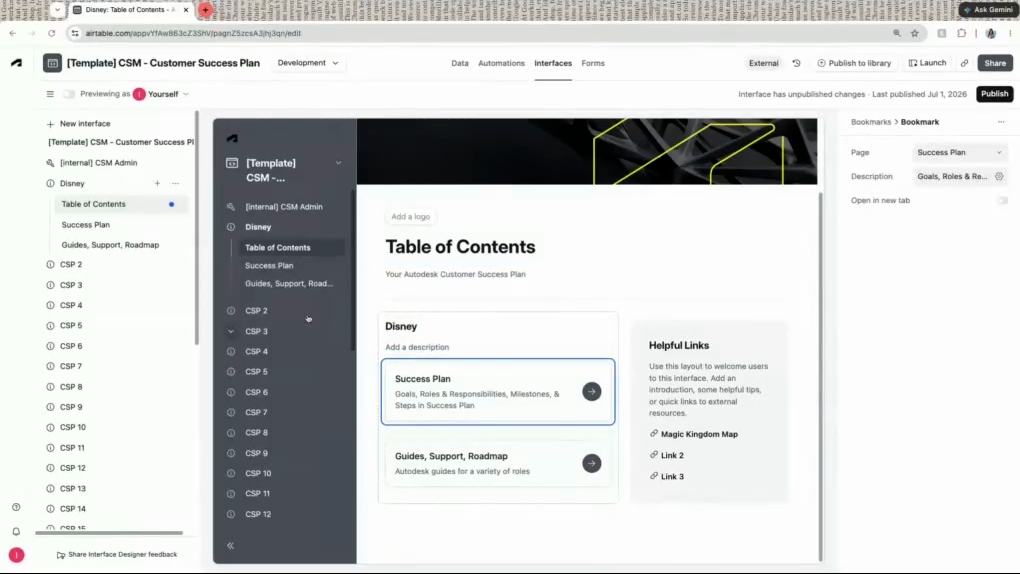This screenshot has height=574, width=1020.
Task: Open the left hamburger menu icon
Action: pyautogui.click(x=50, y=94)
